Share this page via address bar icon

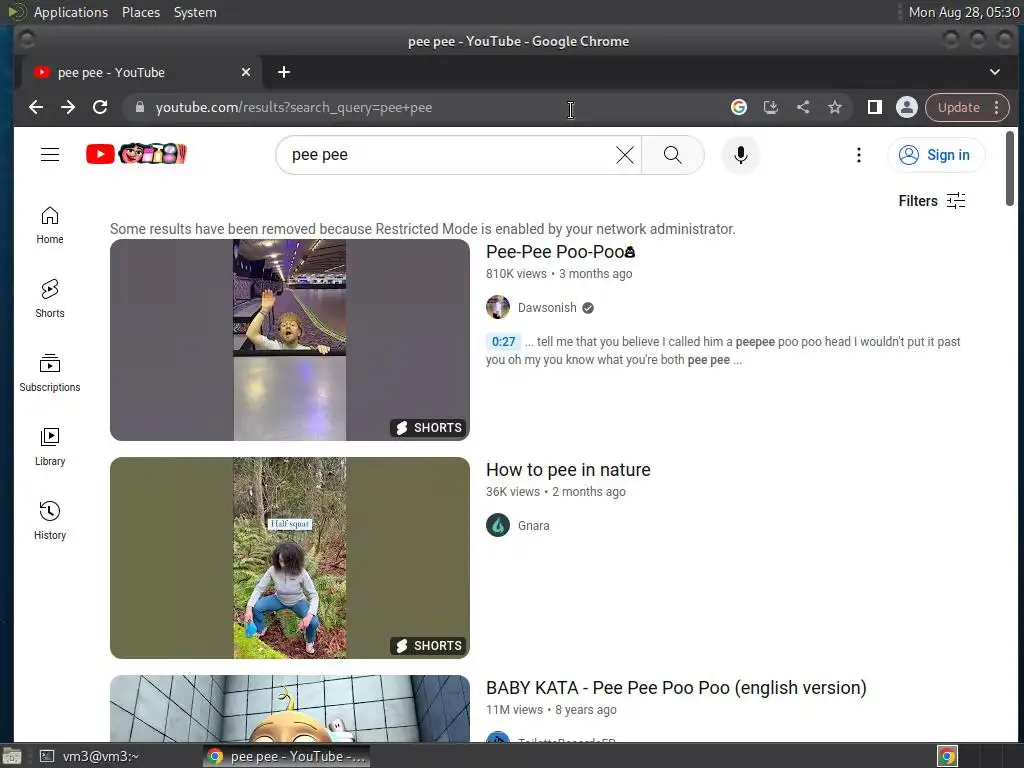[x=803, y=107]
